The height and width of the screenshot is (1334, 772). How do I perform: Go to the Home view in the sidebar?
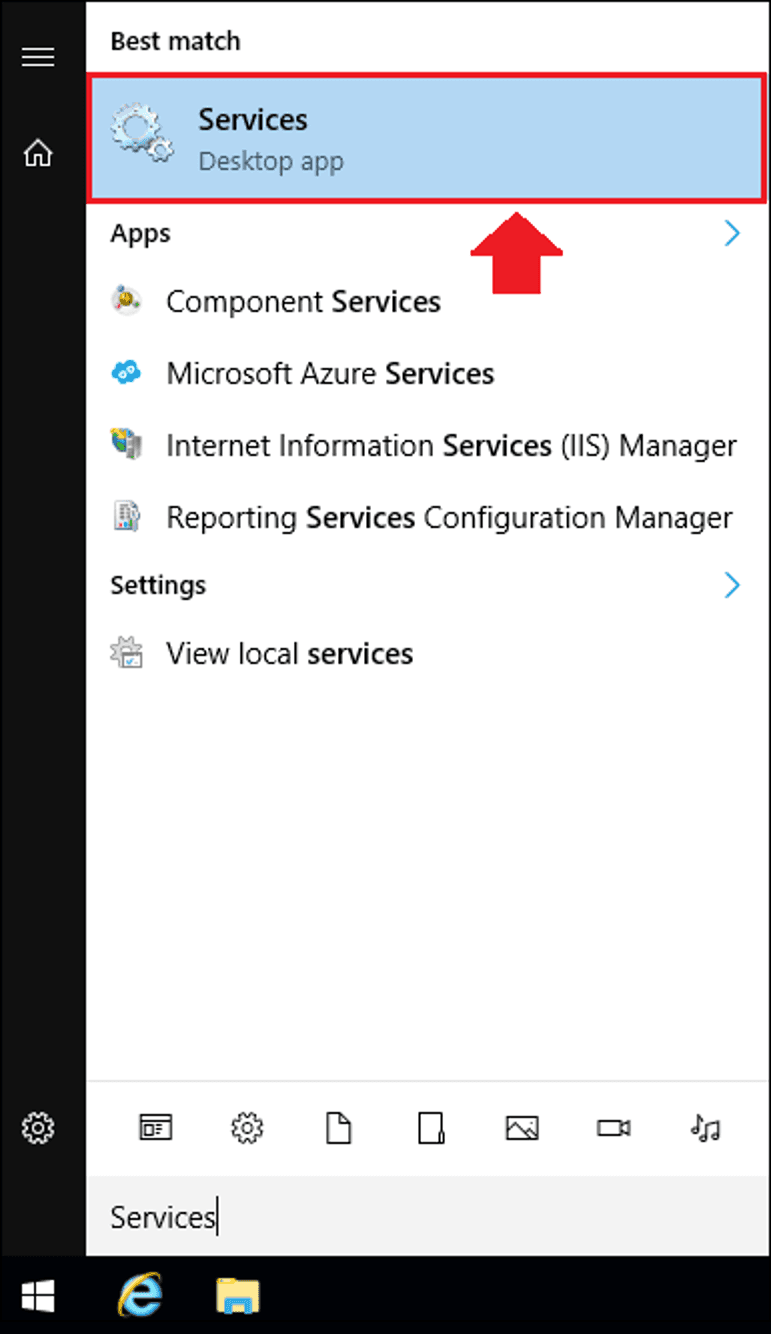click(x=38, y=154)
